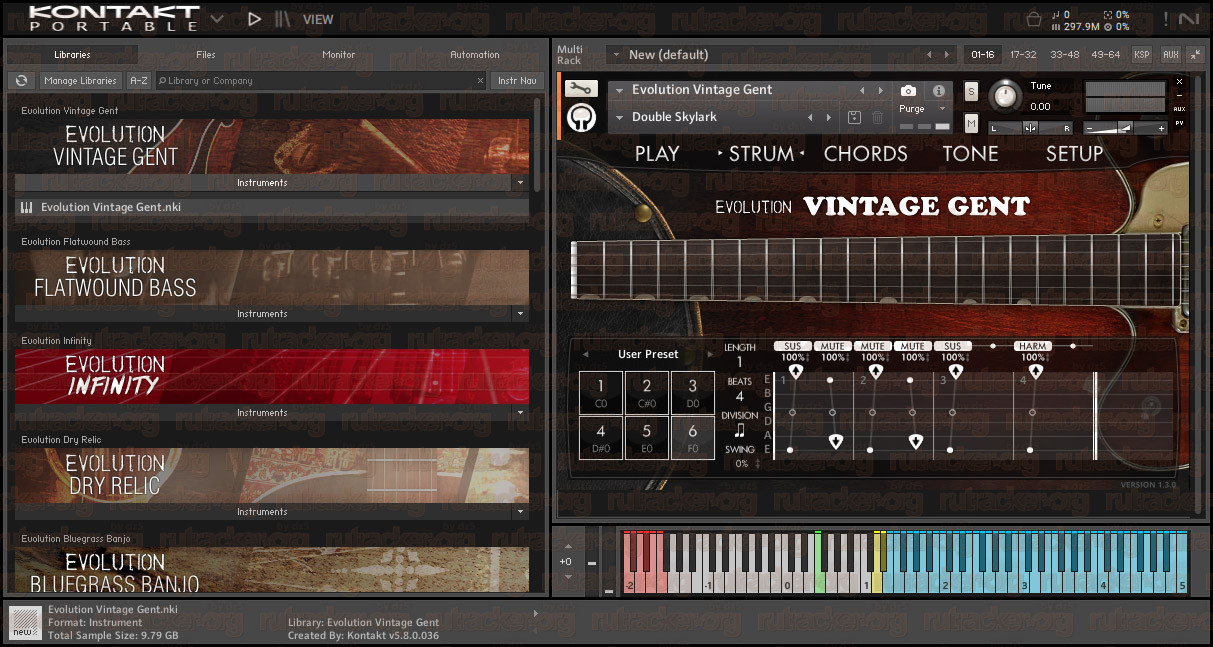
Task: Click the exclamation warning icon in header
Action: tap(1164, 19)
